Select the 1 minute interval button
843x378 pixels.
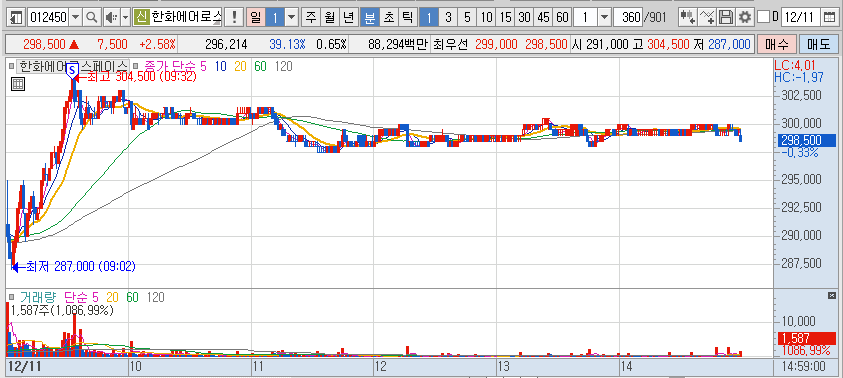[428, 18]
